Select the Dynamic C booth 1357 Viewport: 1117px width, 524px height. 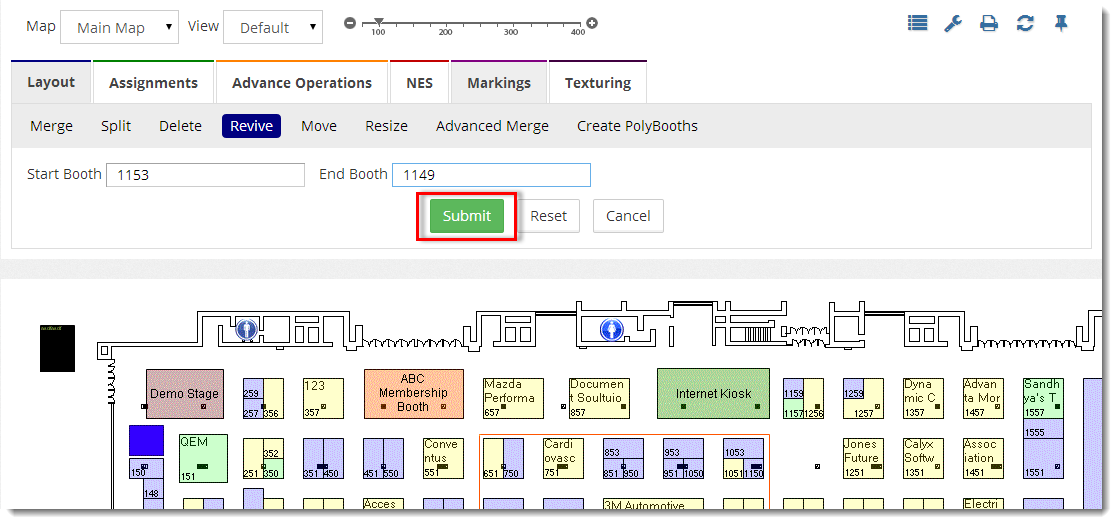tap(923, 398)
